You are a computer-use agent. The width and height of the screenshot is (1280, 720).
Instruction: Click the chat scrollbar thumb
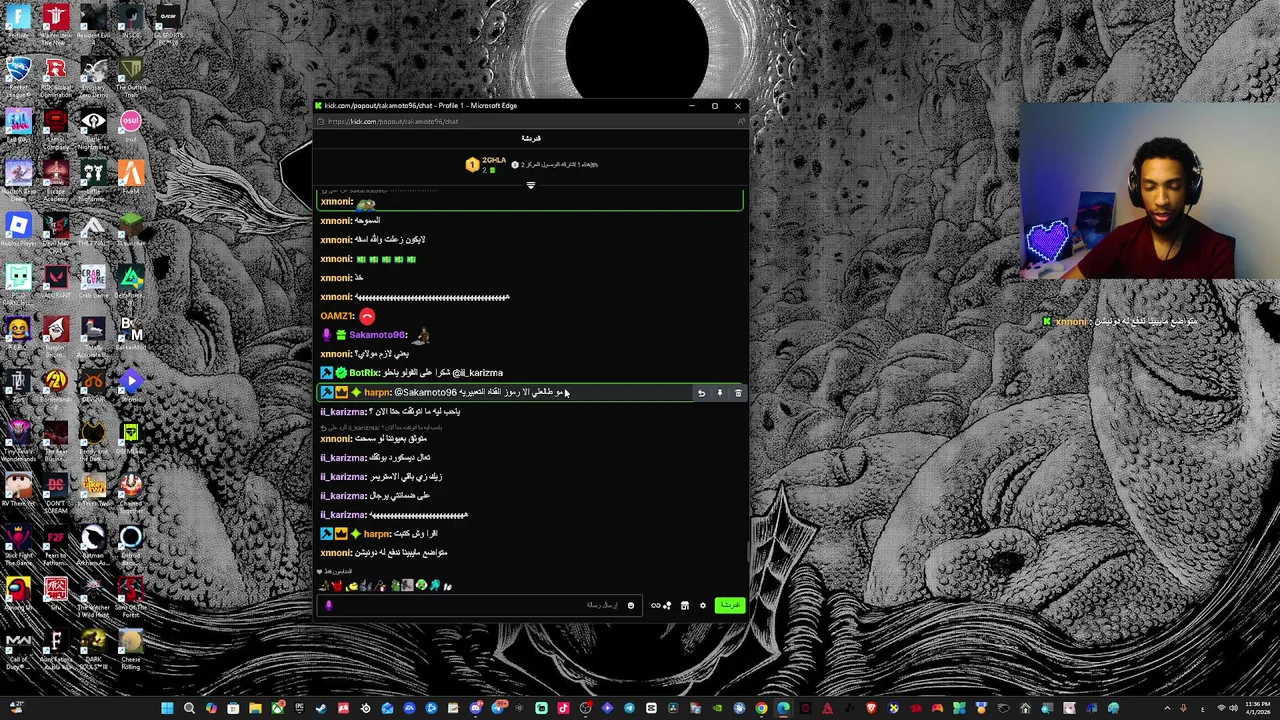tap(747, 553)
